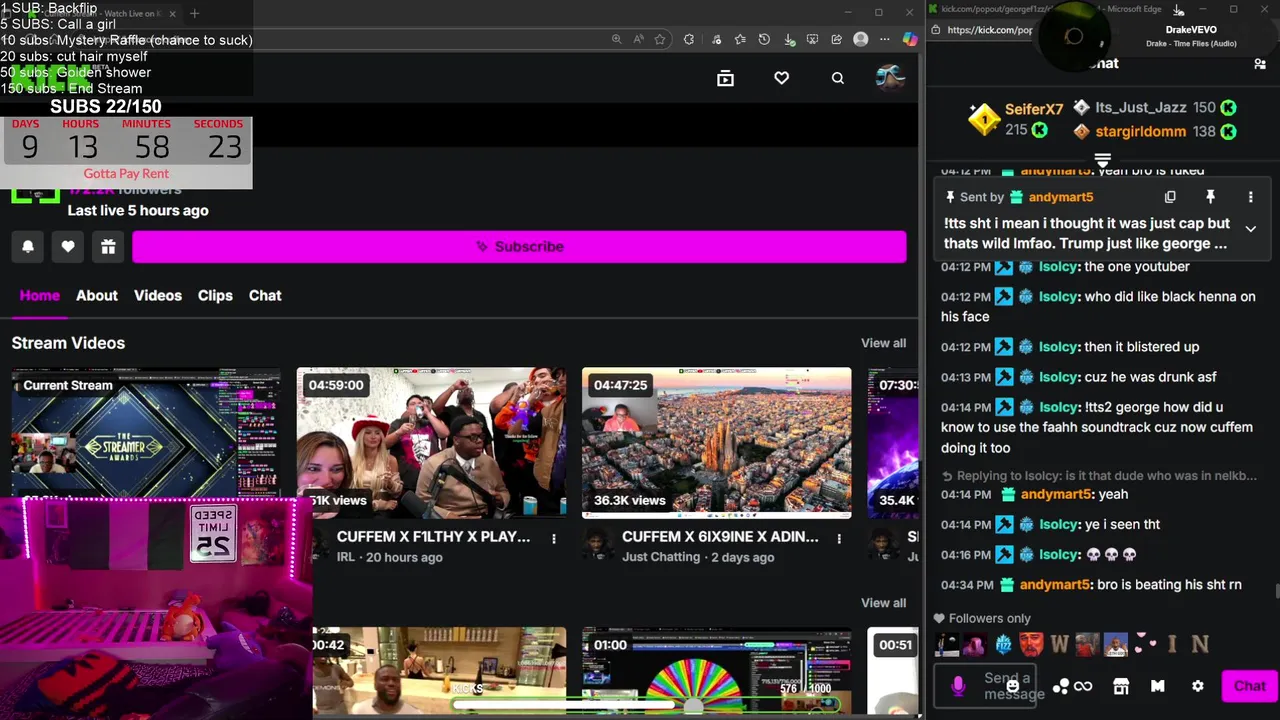The width and height of the screenshot is (1280, 720).
Task: Click the Just Chatting category link
Action: tap(661, 557)
